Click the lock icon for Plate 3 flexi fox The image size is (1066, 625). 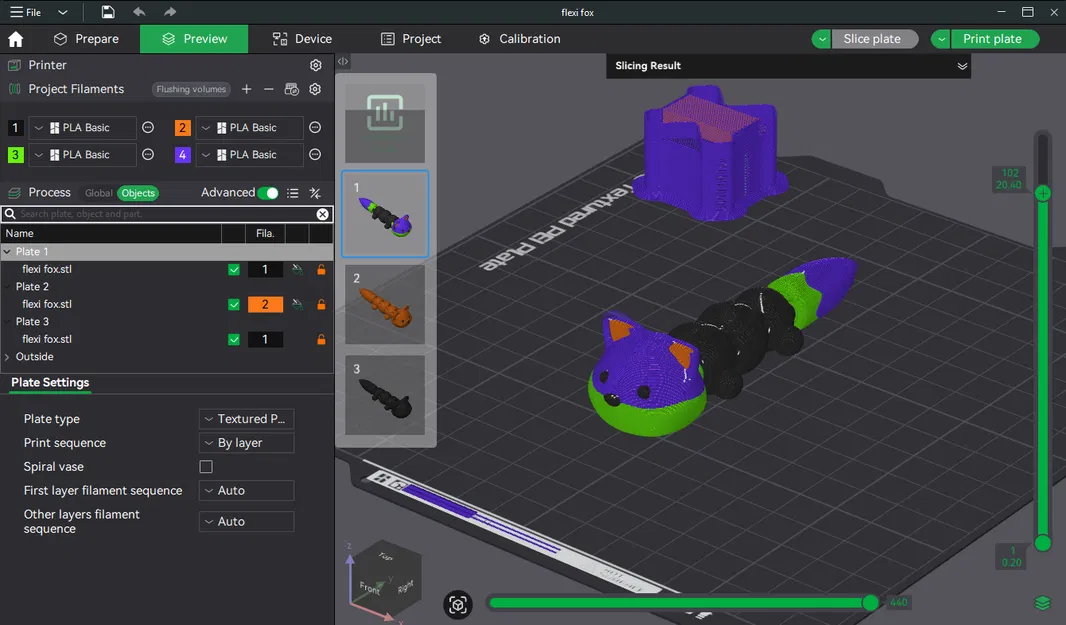(321, 339)
